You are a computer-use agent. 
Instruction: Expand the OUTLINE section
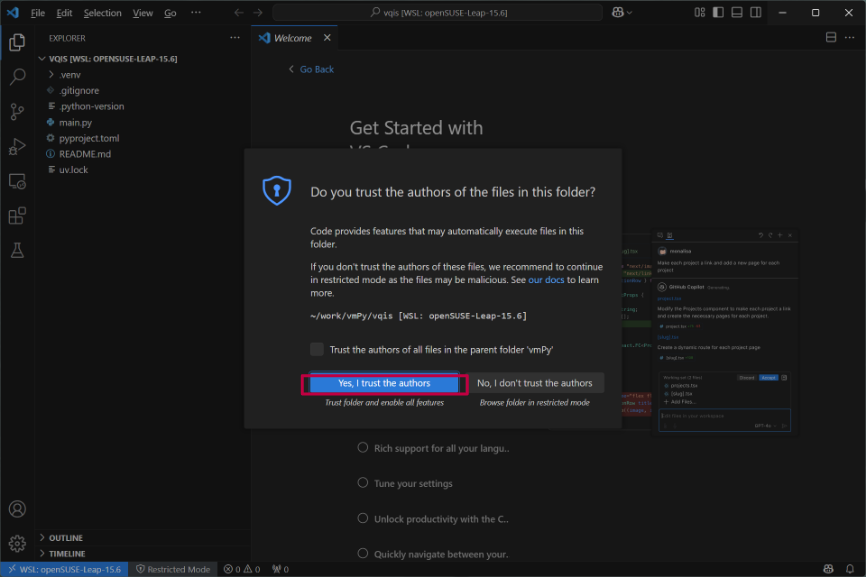click(x=65, y=538)
